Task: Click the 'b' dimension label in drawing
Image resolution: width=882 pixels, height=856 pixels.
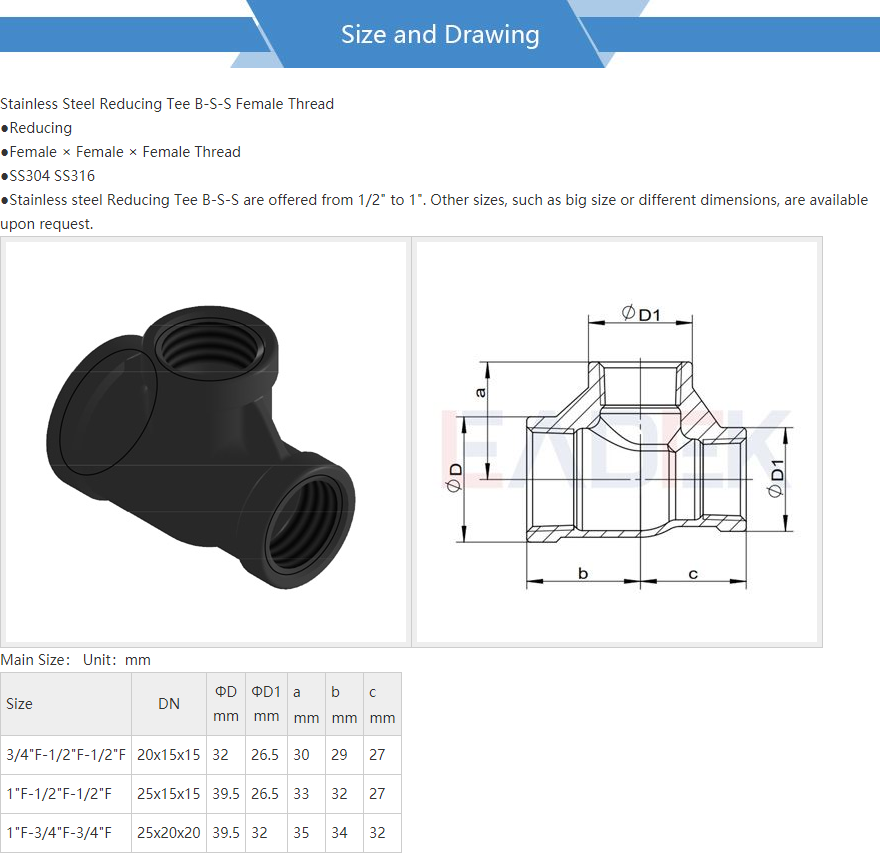Action: [583, 574]
